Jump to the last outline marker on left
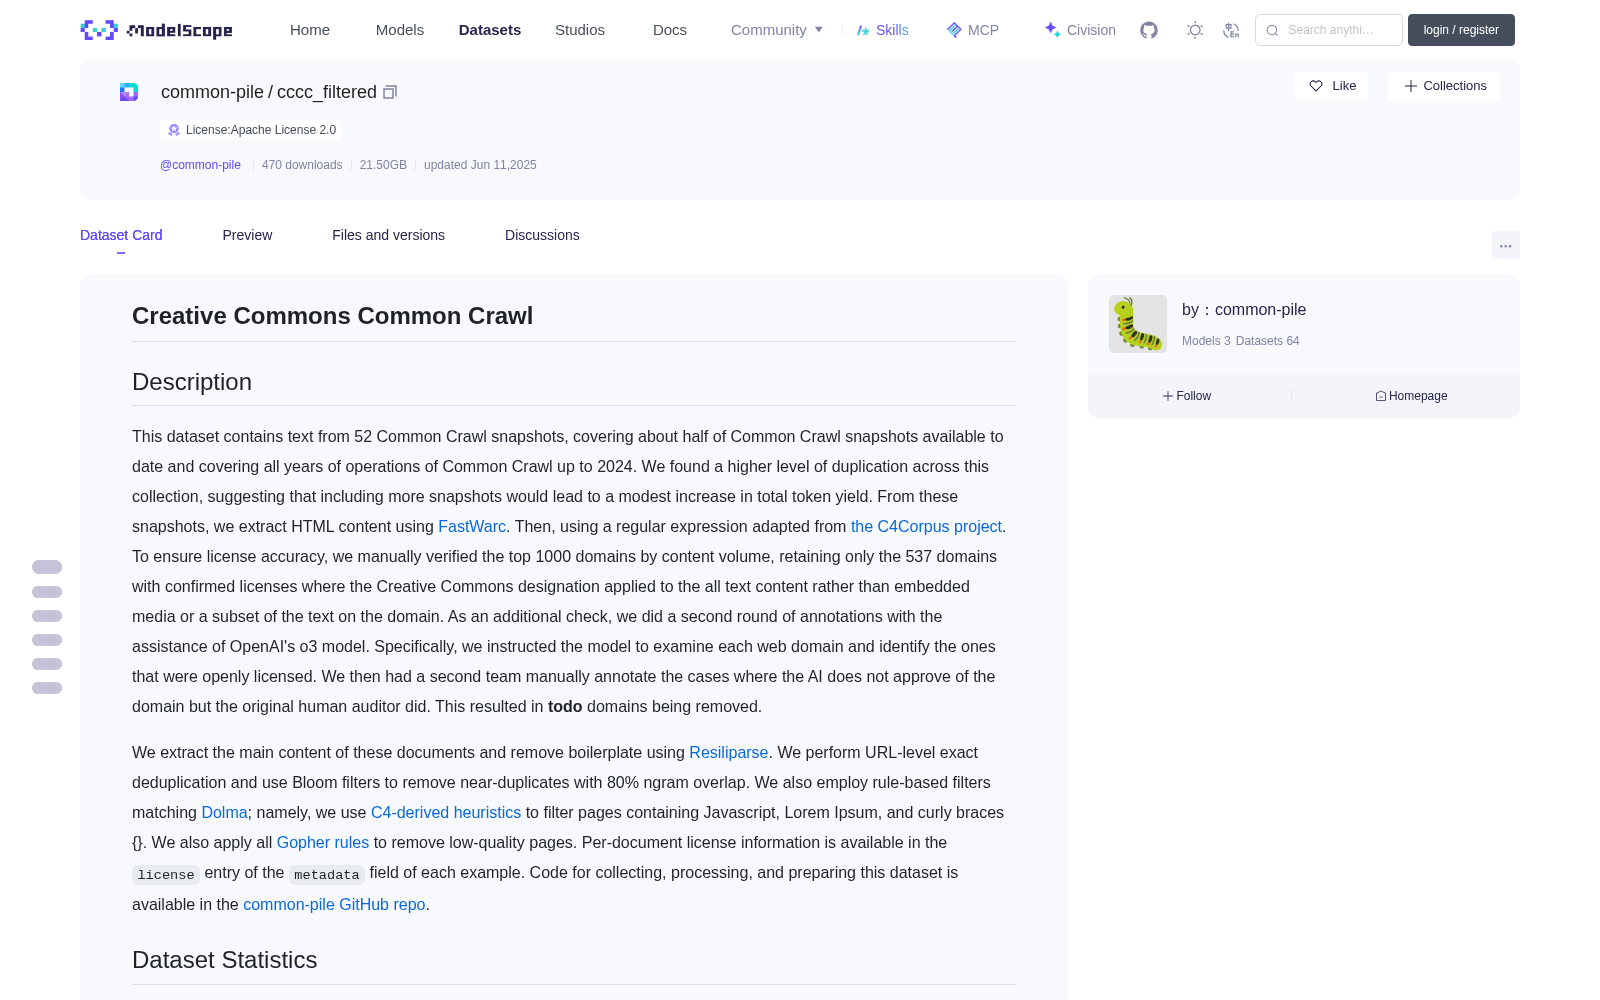This screenshot has width=1600, height=1000. click(x=47, y=688)
